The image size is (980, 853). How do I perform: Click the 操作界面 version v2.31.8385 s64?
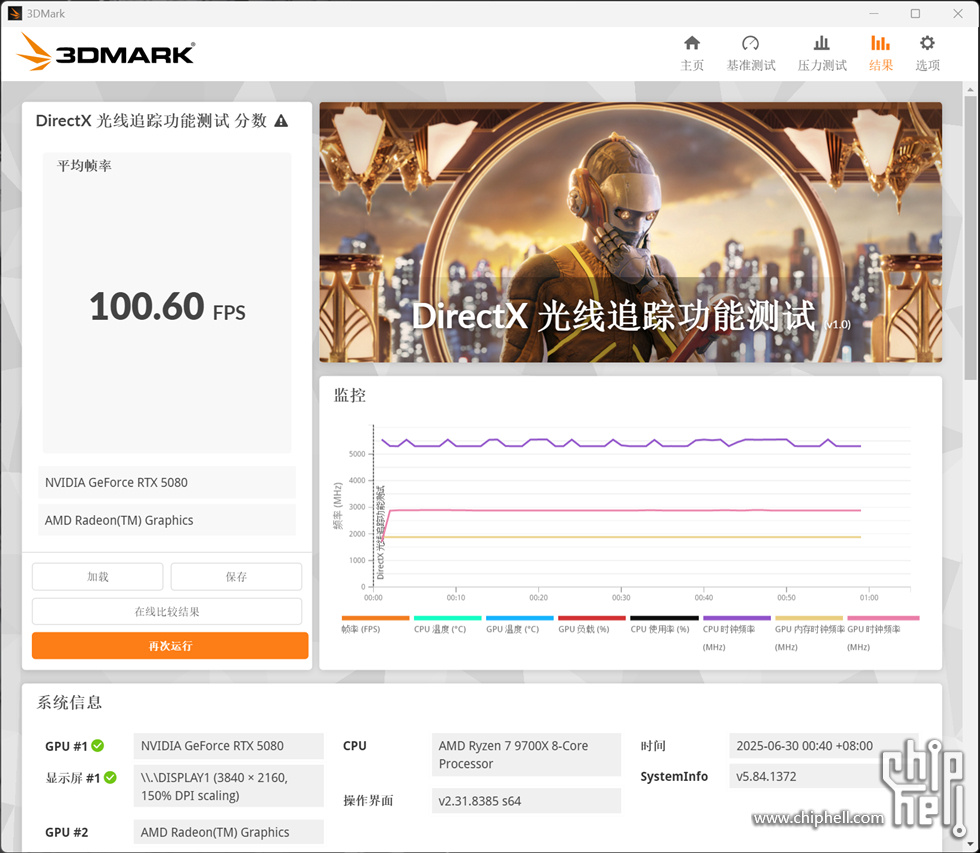coord(526,801)
